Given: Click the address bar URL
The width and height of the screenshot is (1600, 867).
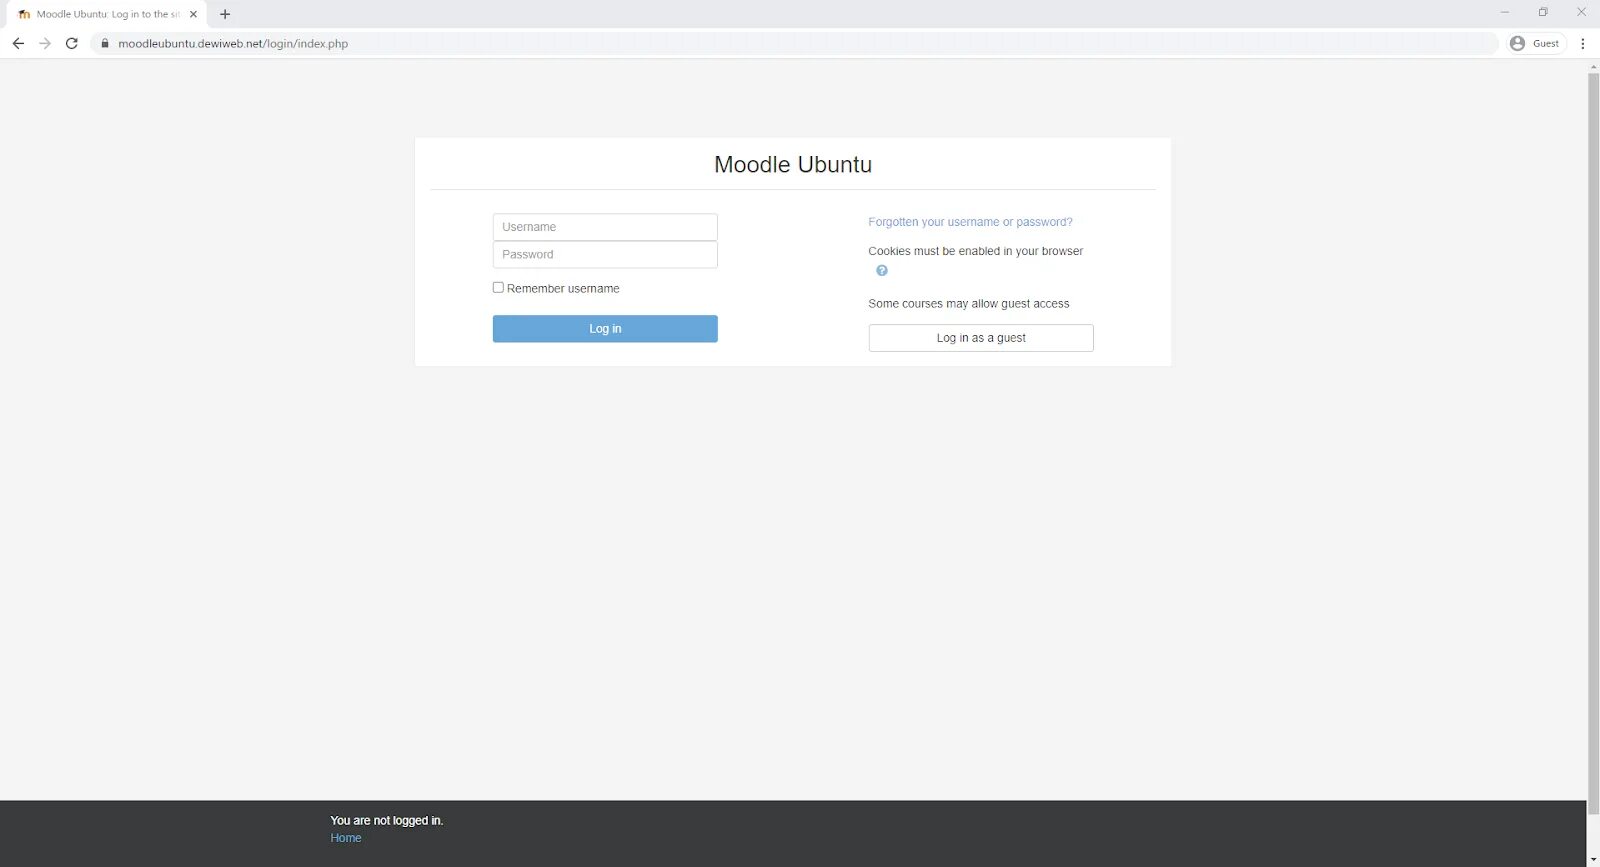Looking at the screenshot, I should point(233,44).
